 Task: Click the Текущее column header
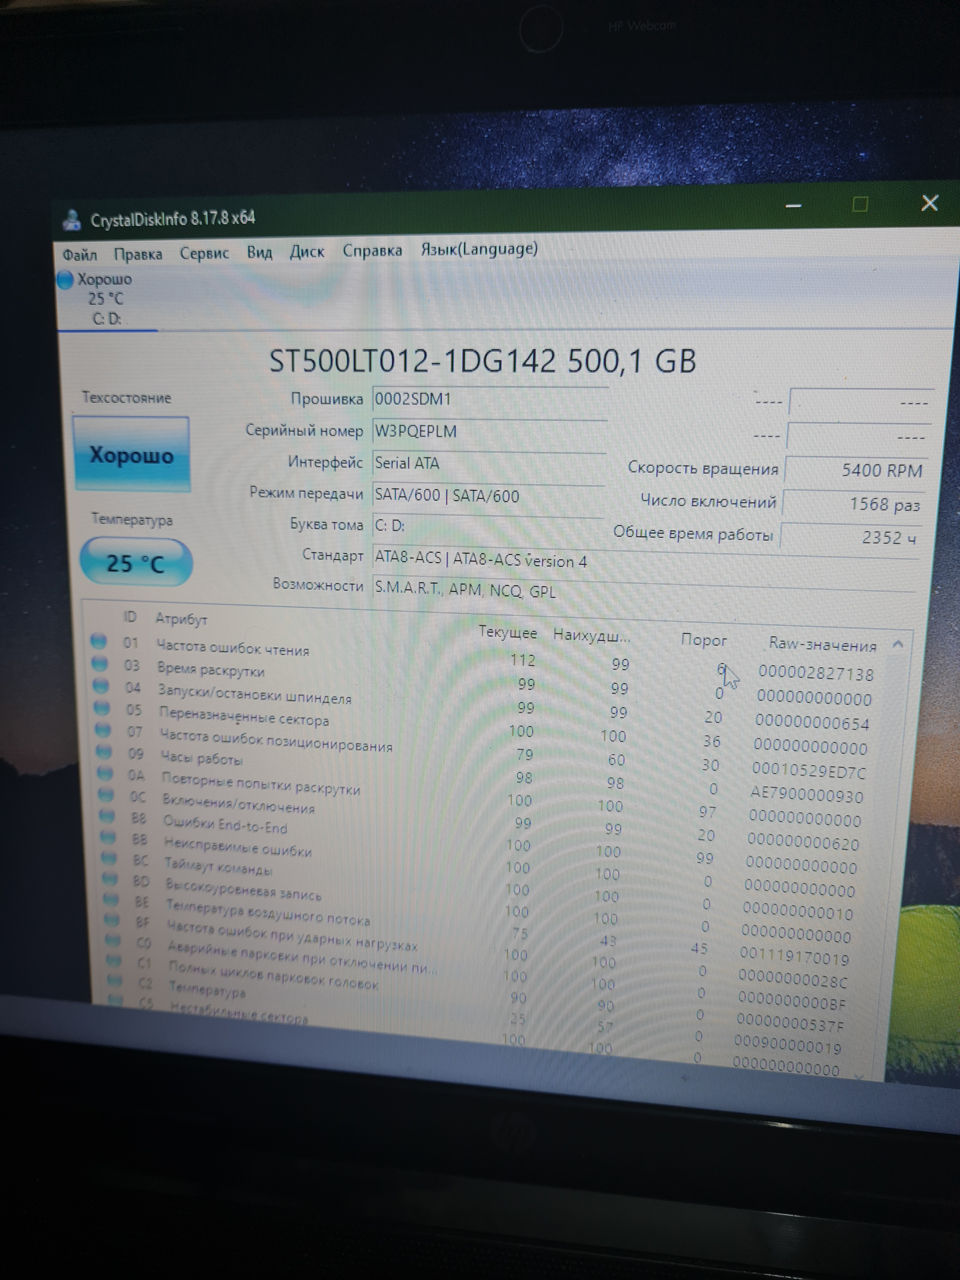point(508,632)
